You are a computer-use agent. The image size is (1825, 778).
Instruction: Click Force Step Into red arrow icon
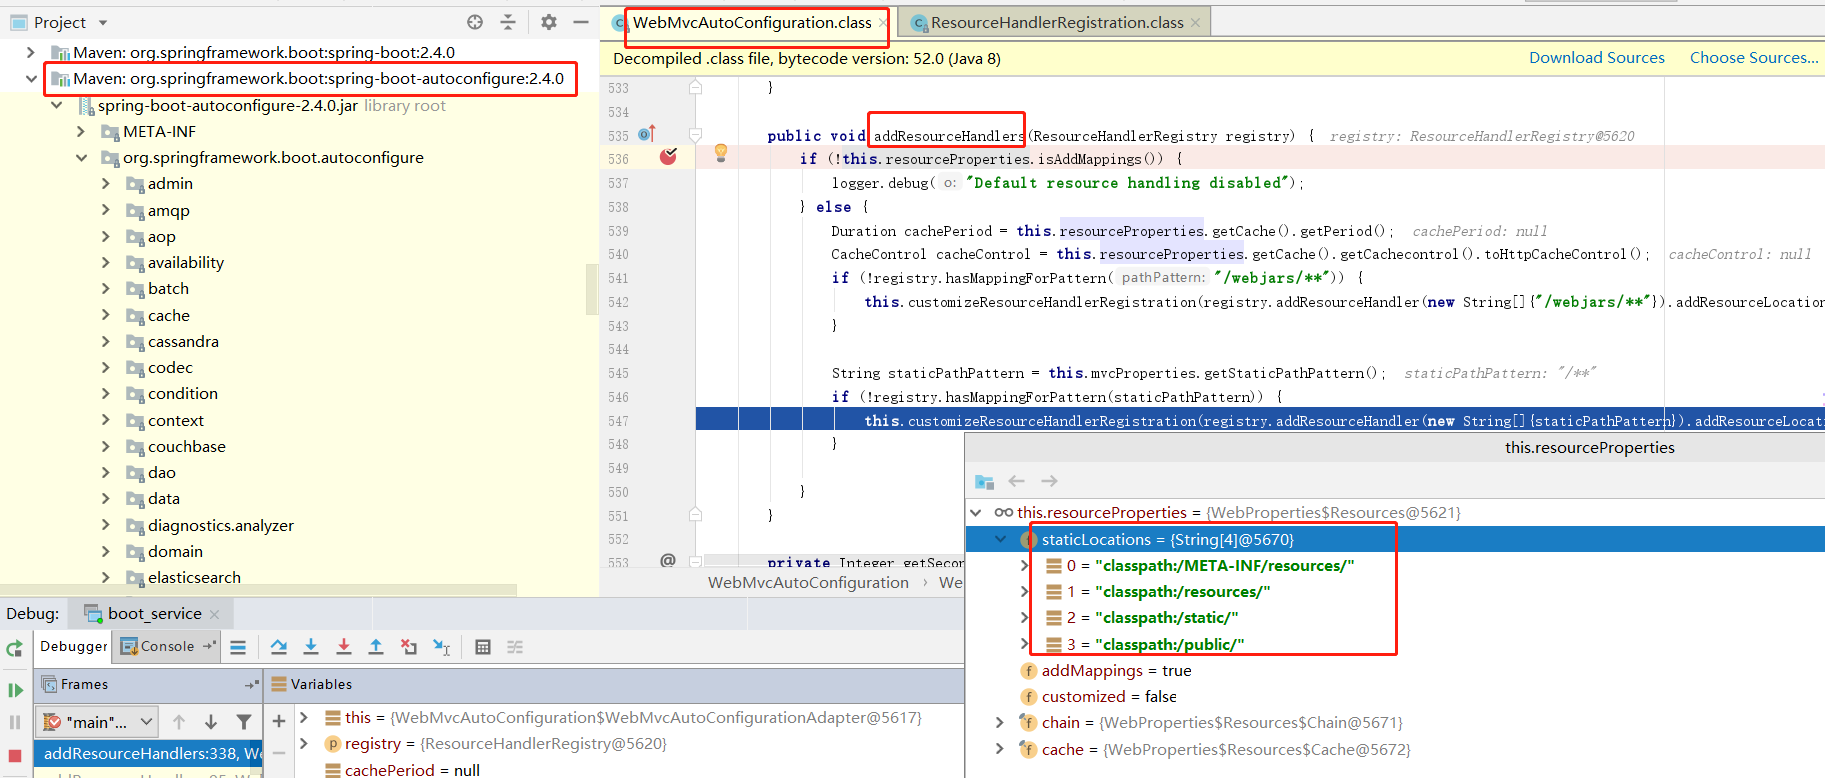(344, 647)
